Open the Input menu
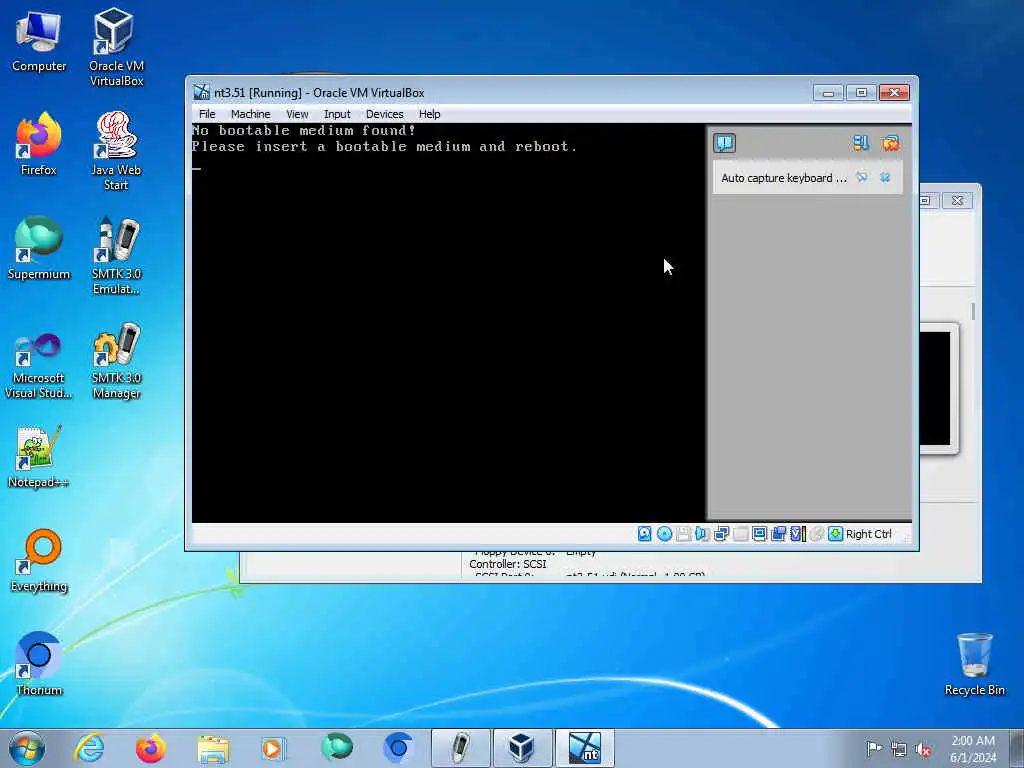 (x=337, y=114)
